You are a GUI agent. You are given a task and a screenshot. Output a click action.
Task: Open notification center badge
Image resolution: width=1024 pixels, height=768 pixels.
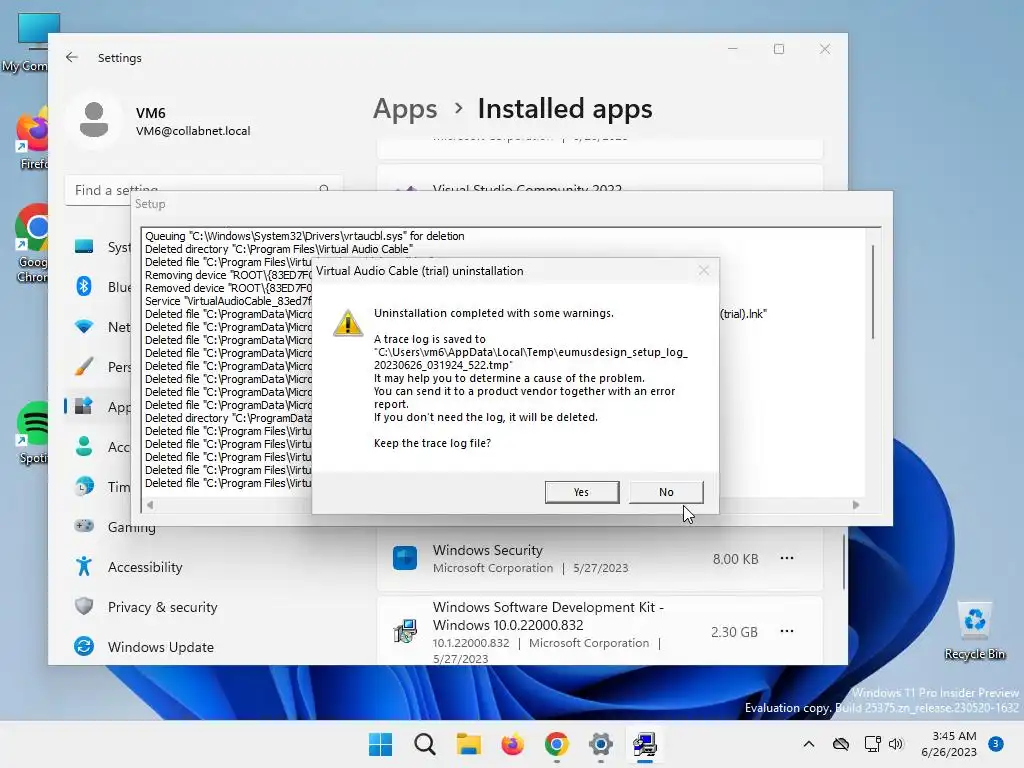pyautogui.click(x=996, y=744)
